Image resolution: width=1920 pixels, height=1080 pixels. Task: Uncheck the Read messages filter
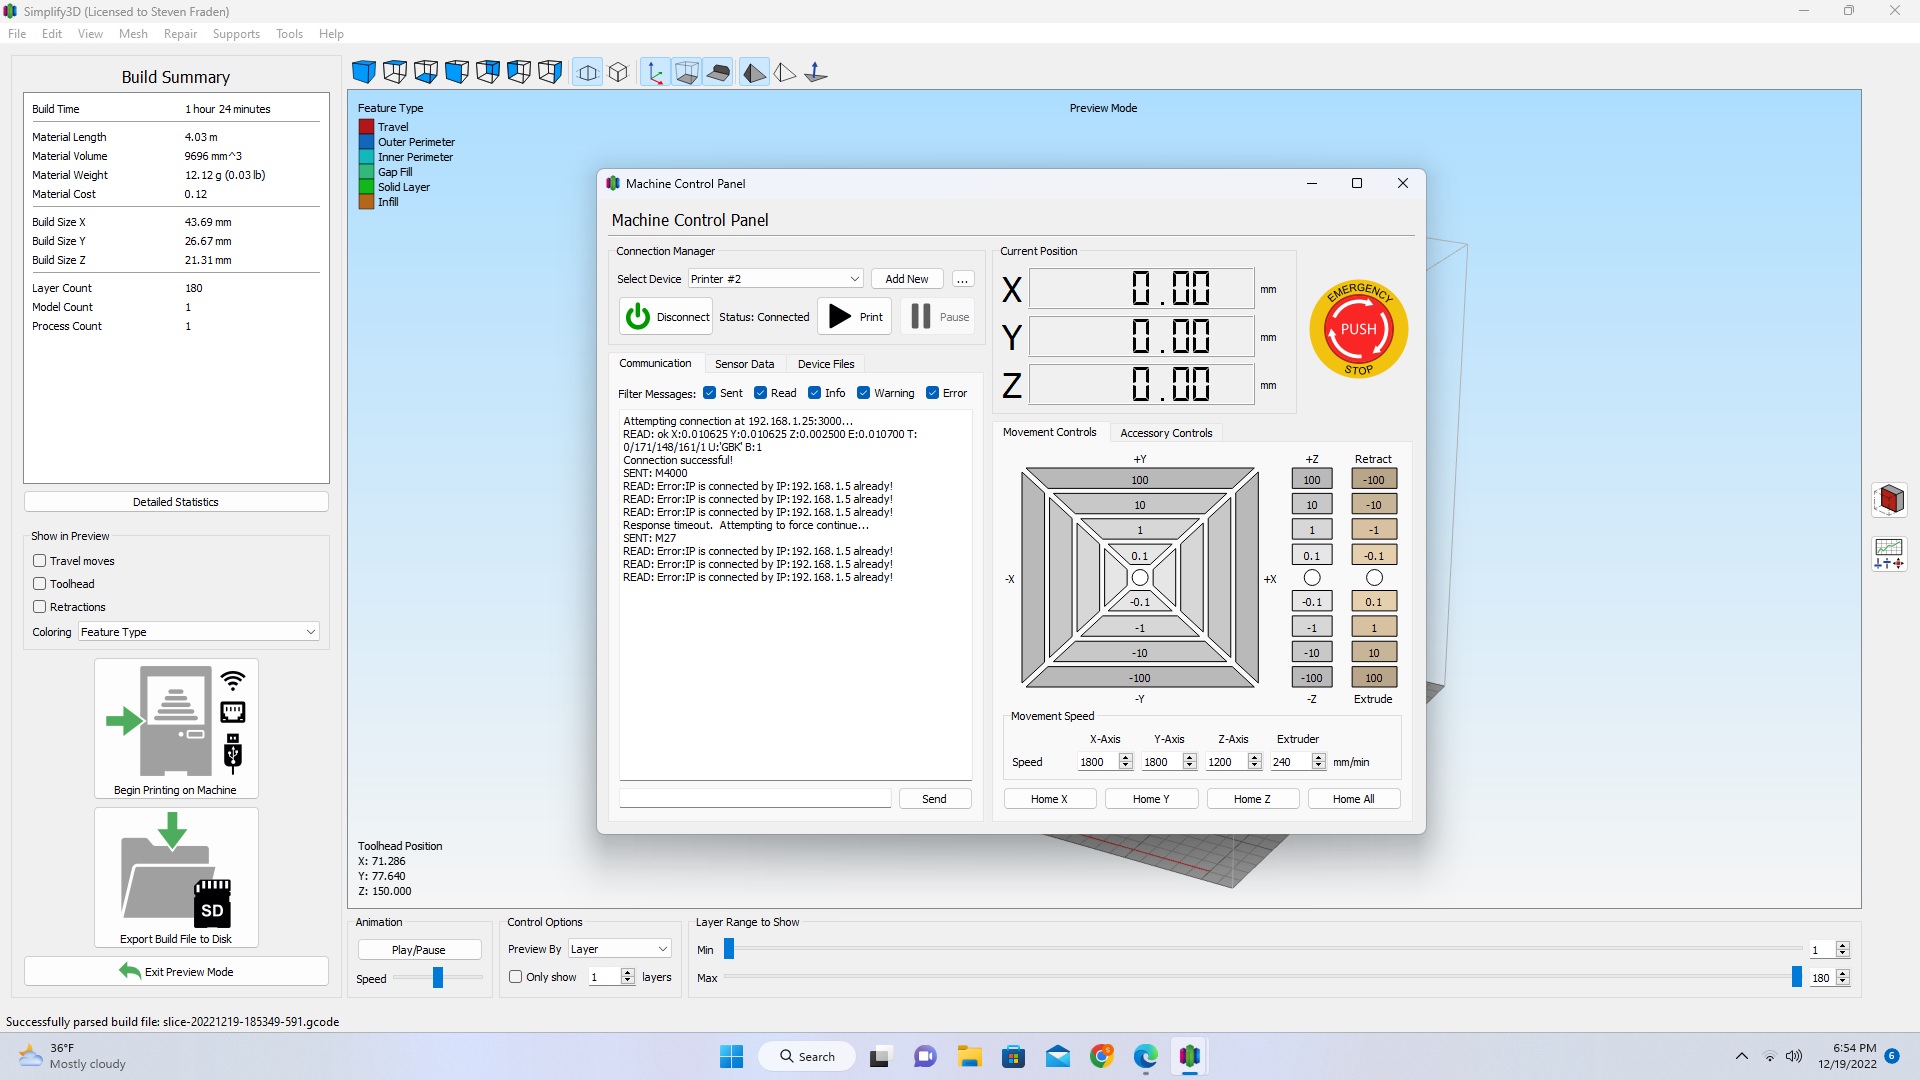click(761, 393)
